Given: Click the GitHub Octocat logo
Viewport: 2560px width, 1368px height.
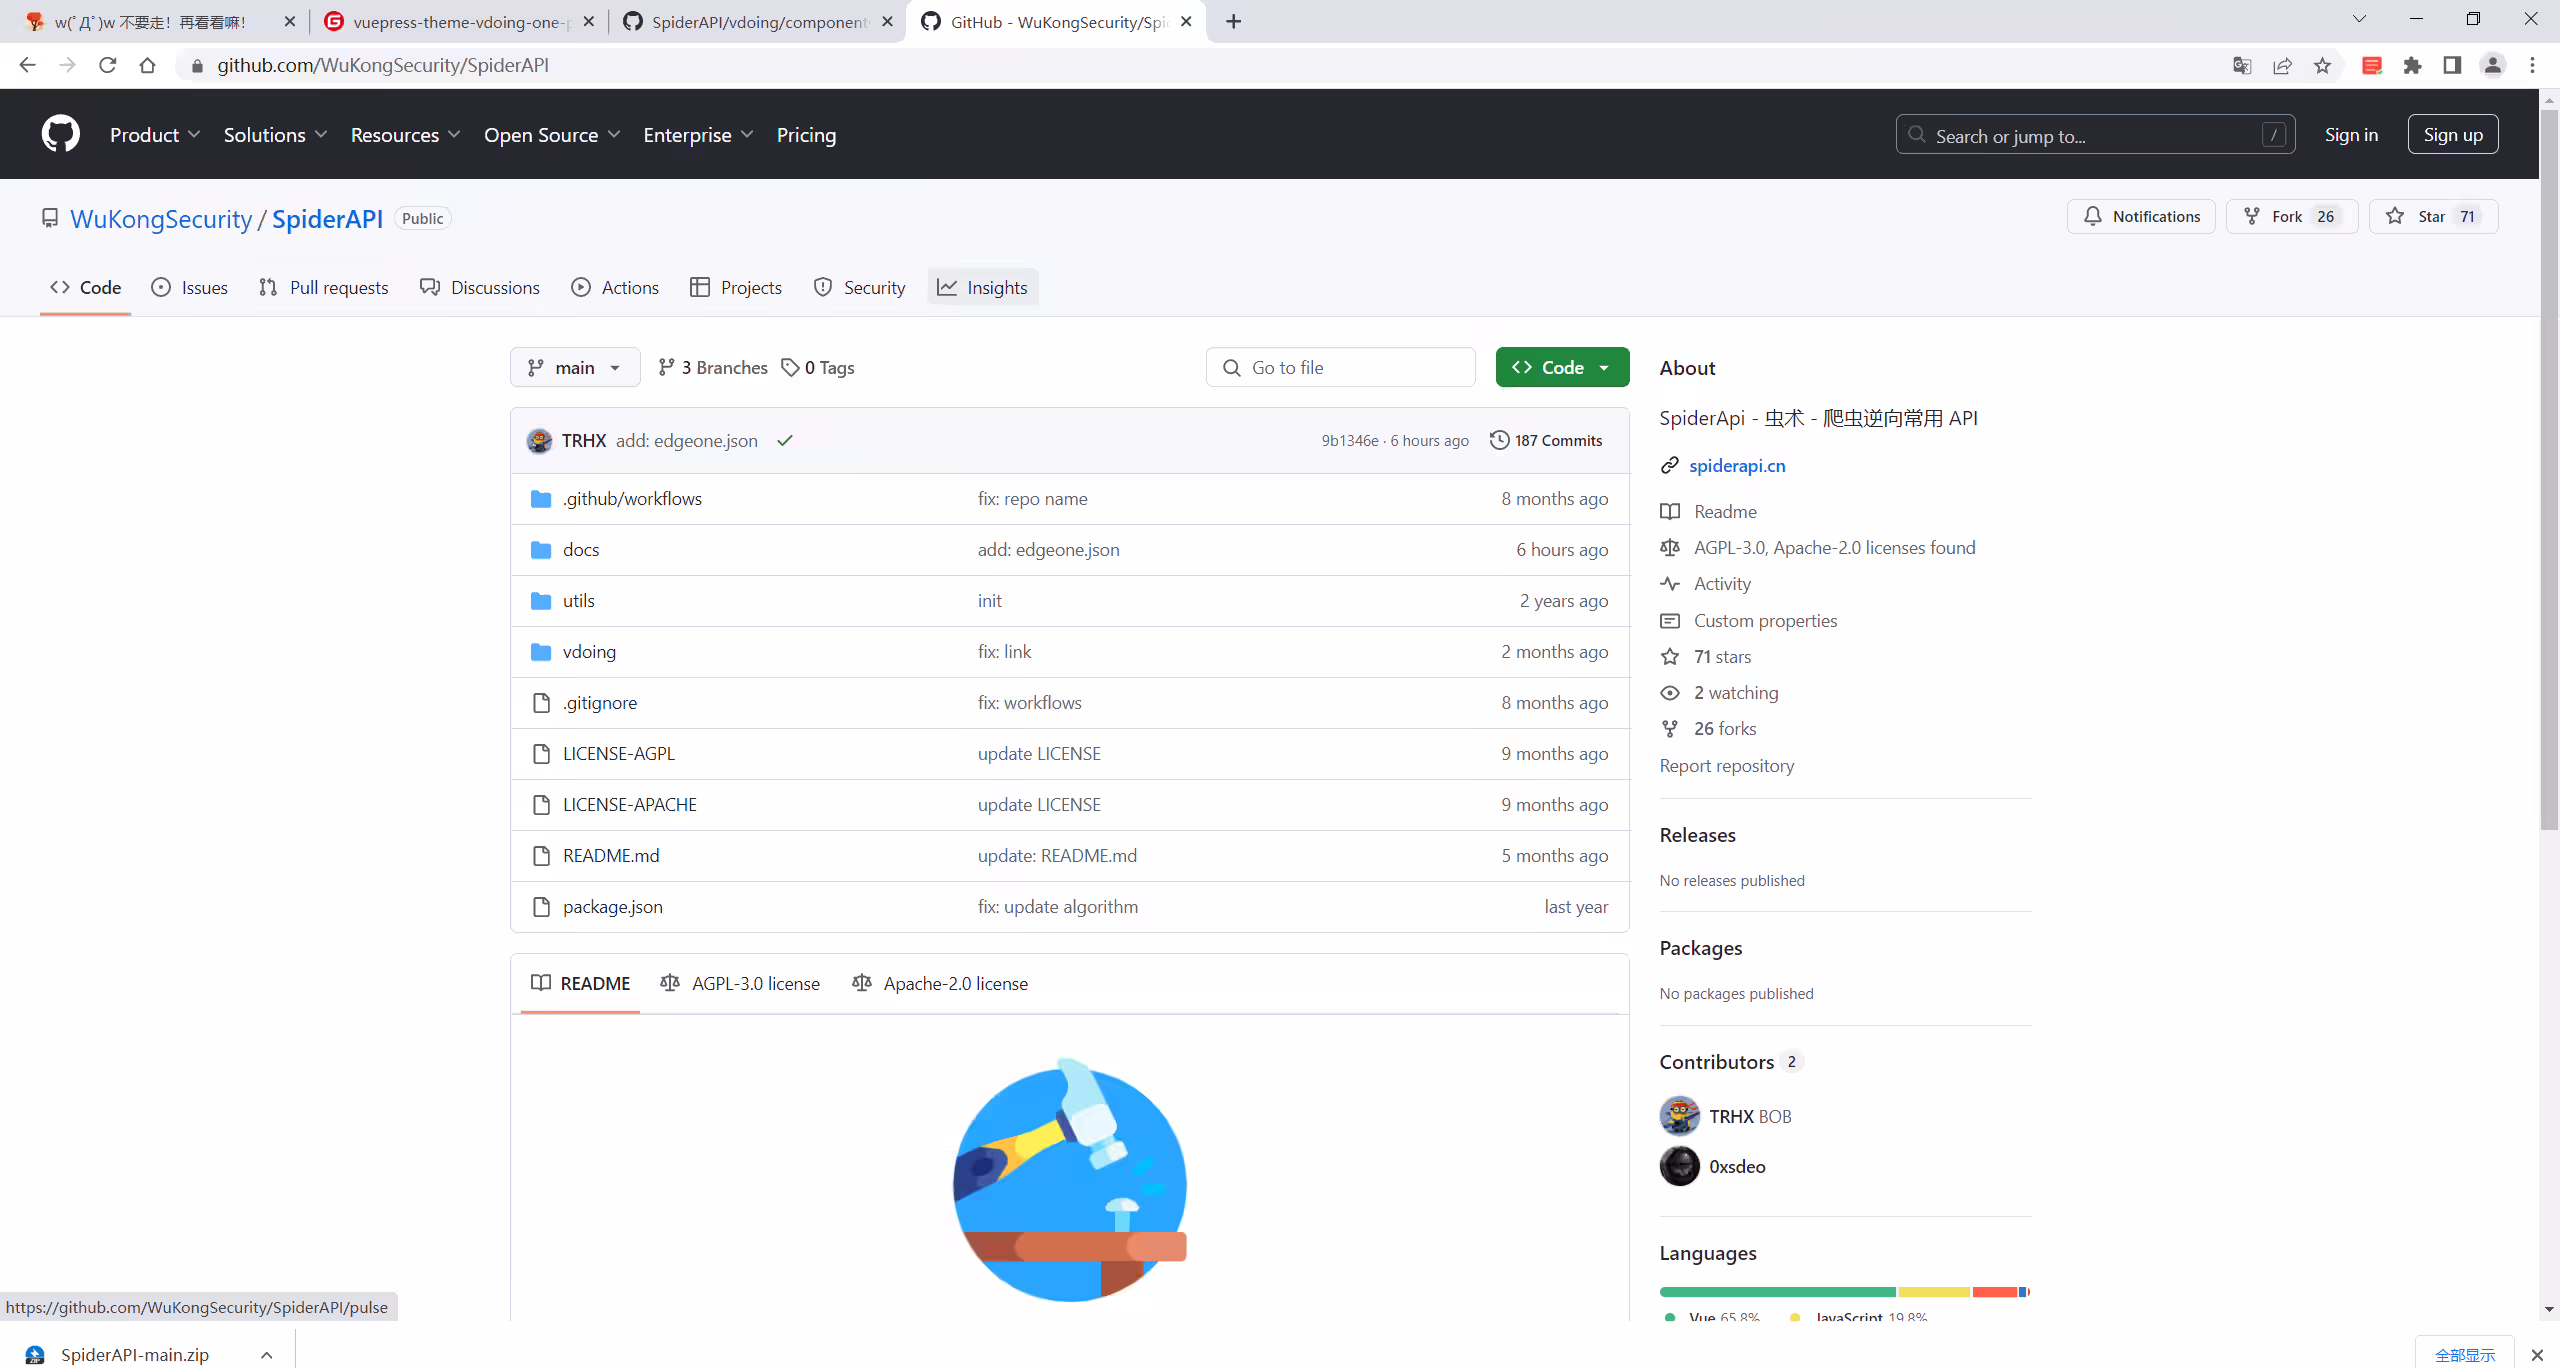Looking at the screenshot, I should point(60,134).
